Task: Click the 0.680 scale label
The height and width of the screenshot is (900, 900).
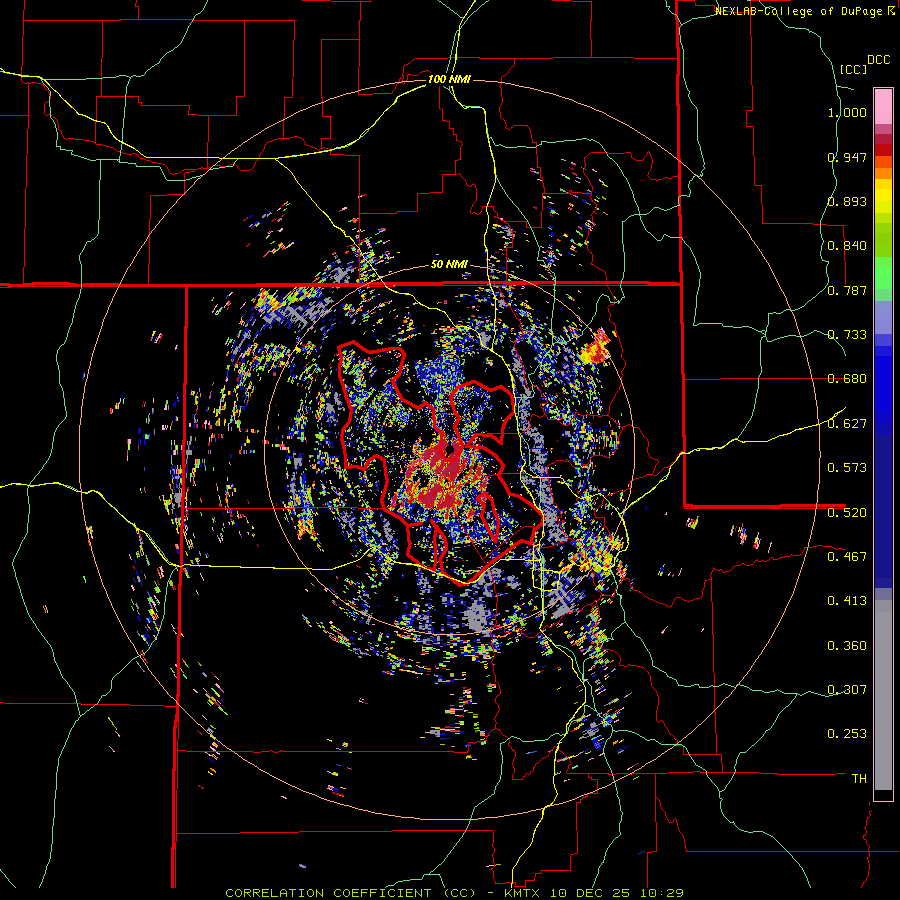Action: [847, 379]
